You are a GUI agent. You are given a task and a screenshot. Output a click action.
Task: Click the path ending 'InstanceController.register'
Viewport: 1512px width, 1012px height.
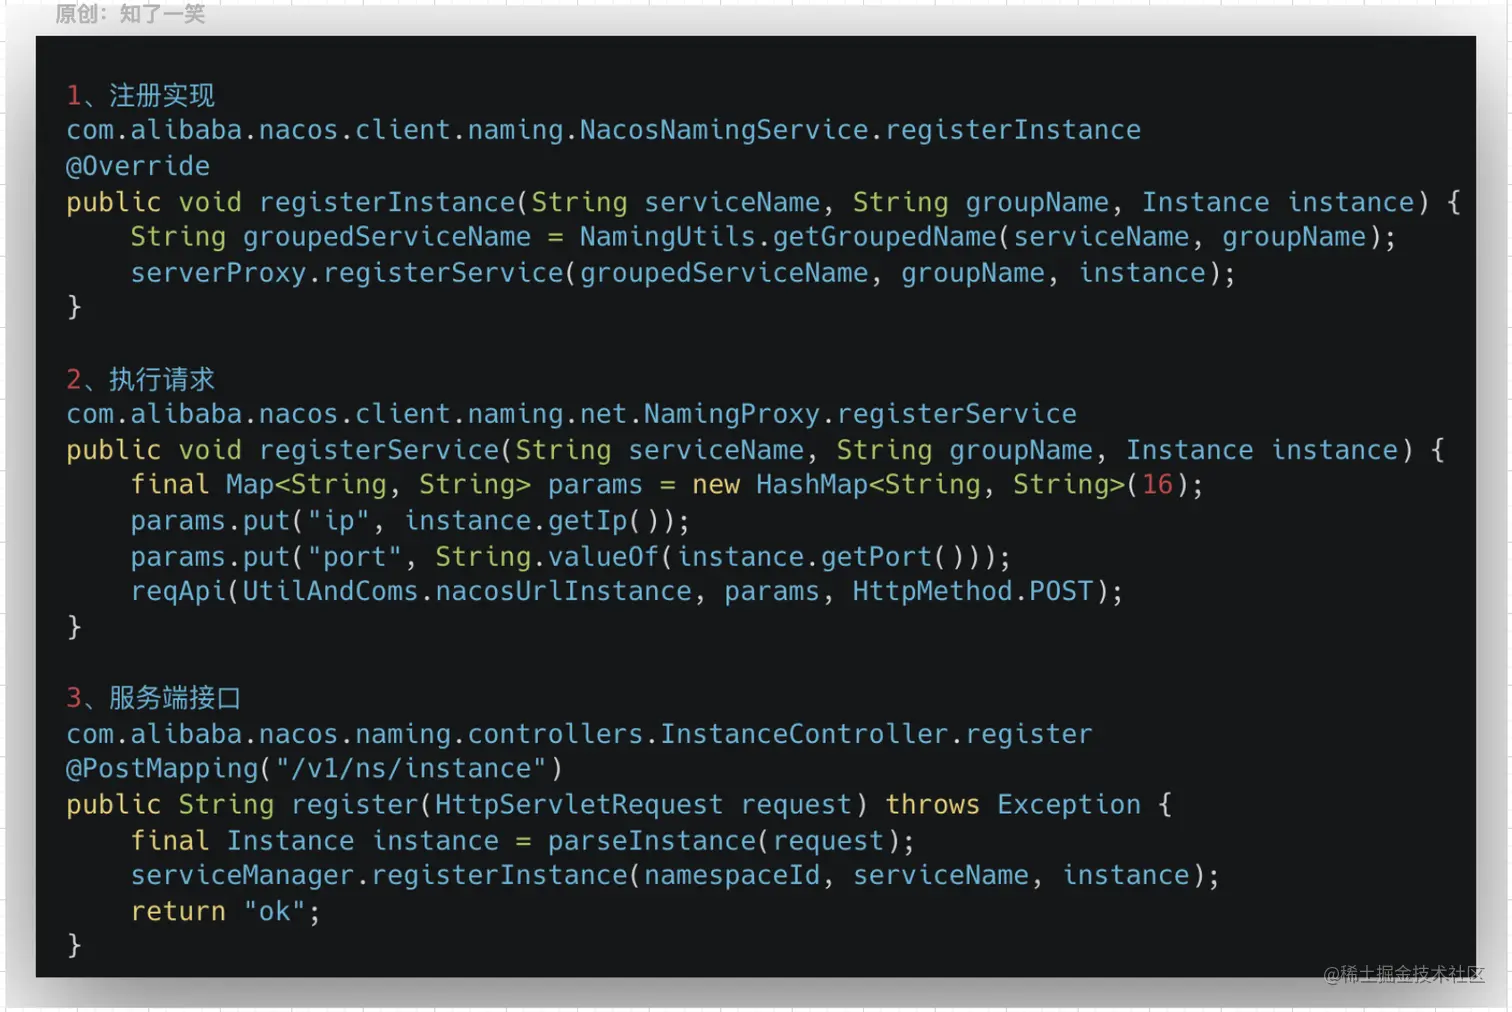[x=580, y=734]
